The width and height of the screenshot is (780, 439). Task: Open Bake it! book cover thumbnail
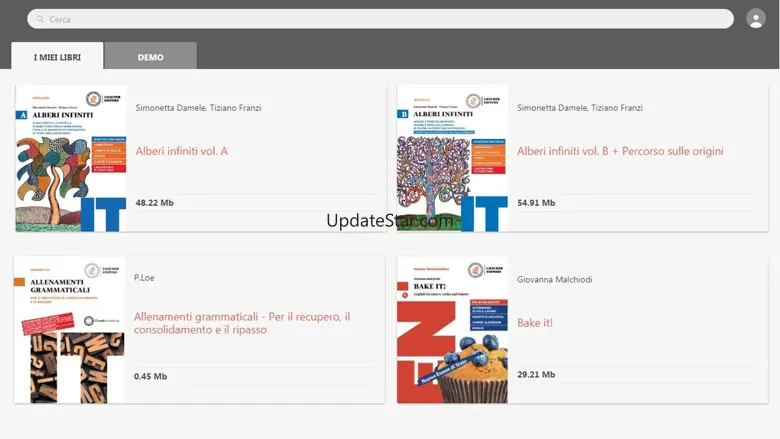click(x=452, y=330)
